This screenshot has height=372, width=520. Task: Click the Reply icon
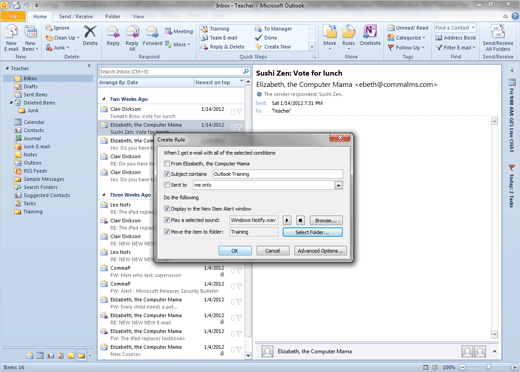(x=113, y=36)
